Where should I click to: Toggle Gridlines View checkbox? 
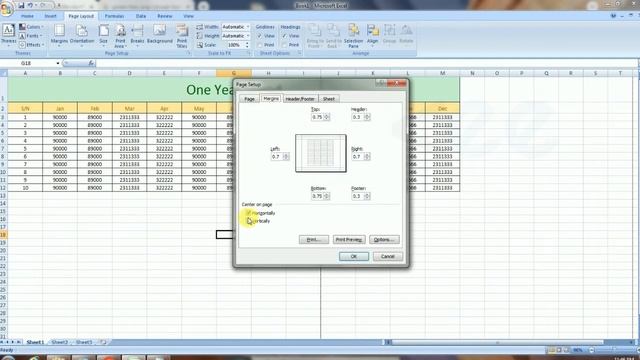pyautogui.click(x=260, y=36)
